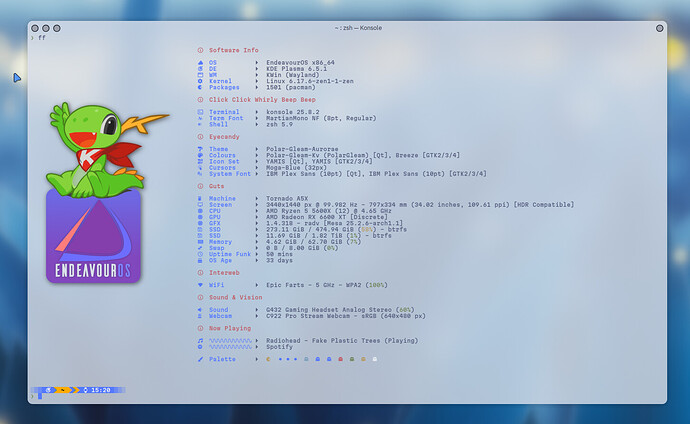690x424 pixels.
Task: Click the 15:20 clock in the prompt
Action: (x=101, y=390)
